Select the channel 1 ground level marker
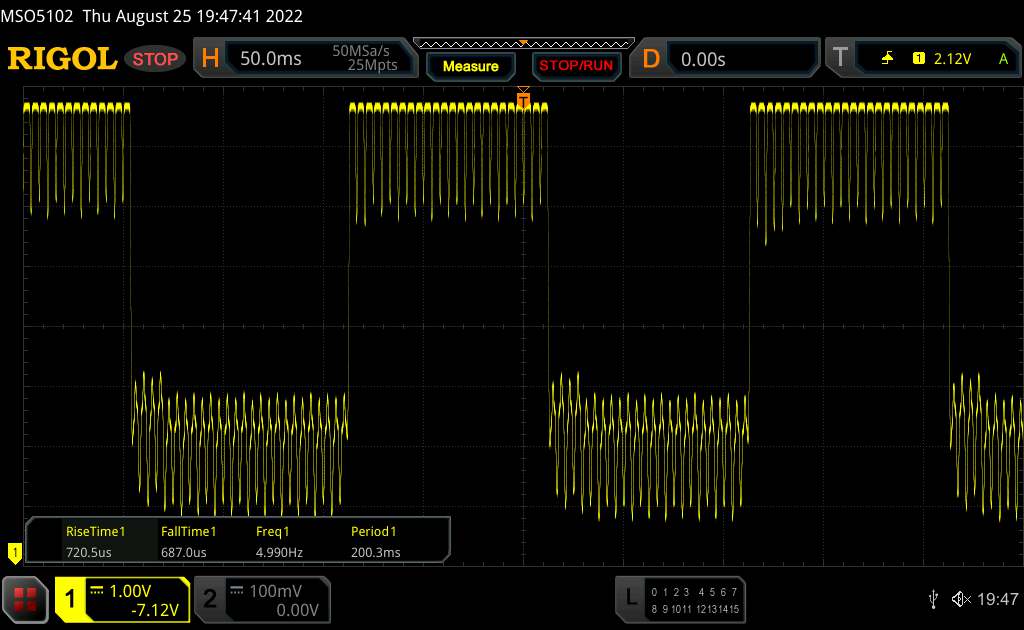Viewport: 1024px width, 630px height. click(x=14, y=551)
